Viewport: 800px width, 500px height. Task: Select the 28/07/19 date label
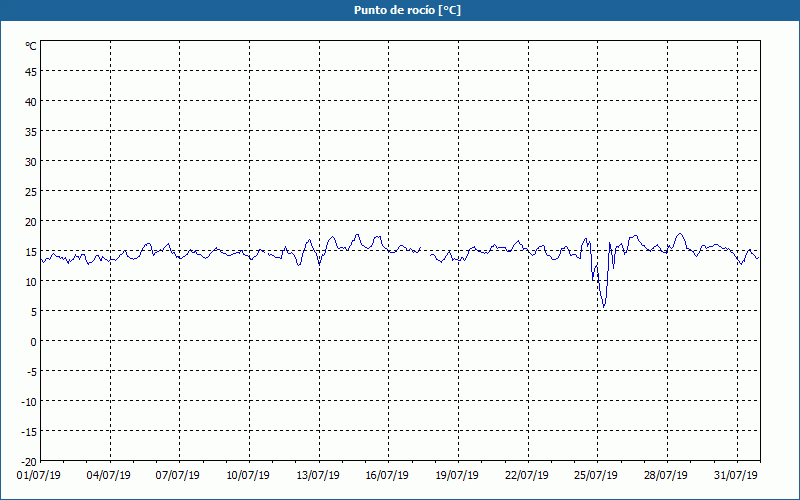click(666, 475)
